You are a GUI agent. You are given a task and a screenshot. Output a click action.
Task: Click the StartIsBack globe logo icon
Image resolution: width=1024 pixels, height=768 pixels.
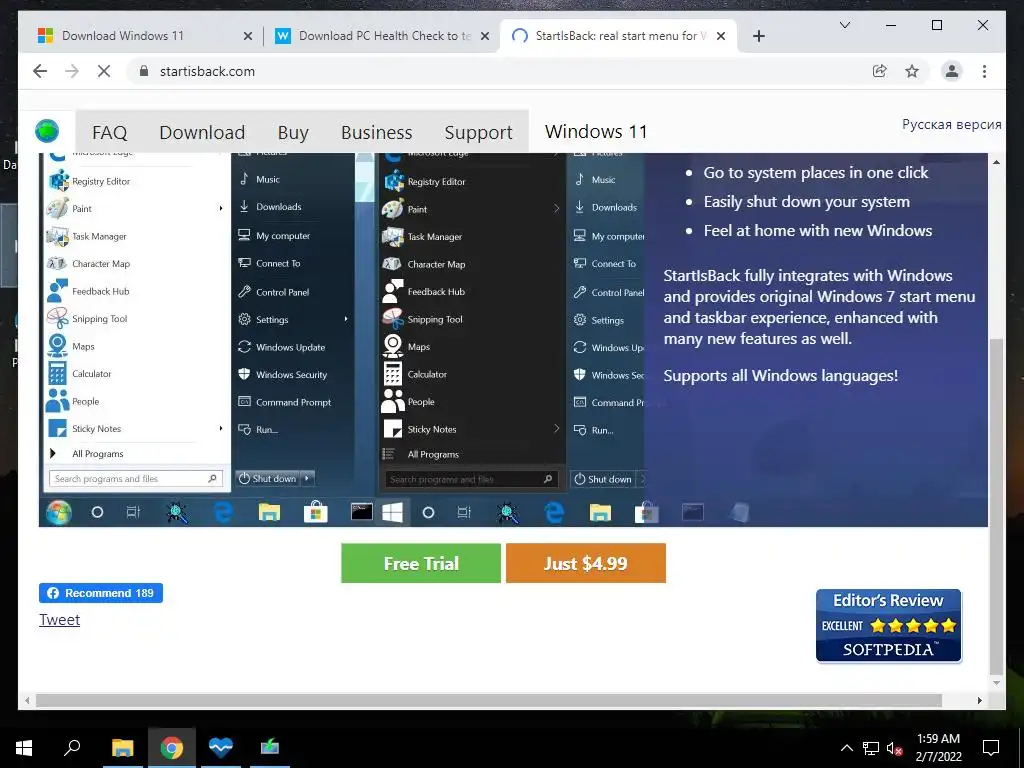[x=47, y=131]
